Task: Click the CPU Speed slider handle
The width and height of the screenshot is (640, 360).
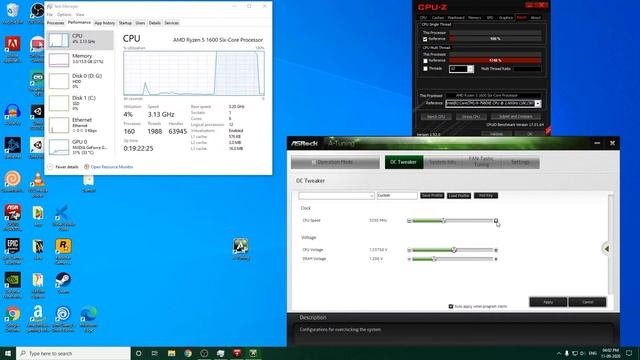Action: click(x=444, y=220)
